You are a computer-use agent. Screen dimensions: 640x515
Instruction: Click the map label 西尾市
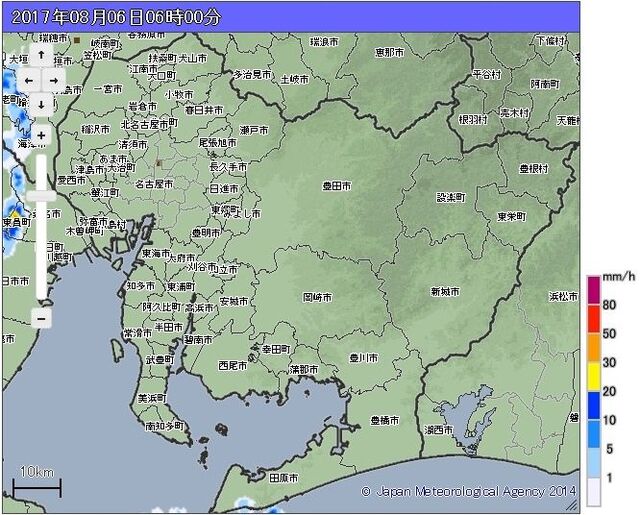(233, 365)
